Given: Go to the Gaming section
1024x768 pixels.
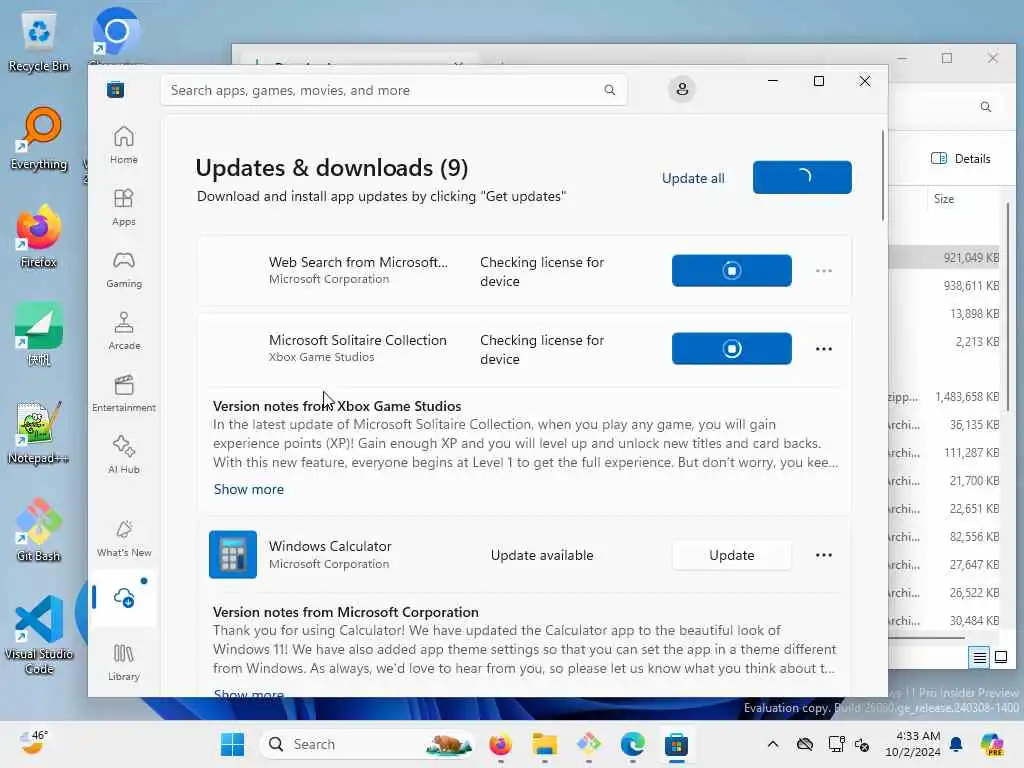Looking at the screenshot, I should coord(123,269).
